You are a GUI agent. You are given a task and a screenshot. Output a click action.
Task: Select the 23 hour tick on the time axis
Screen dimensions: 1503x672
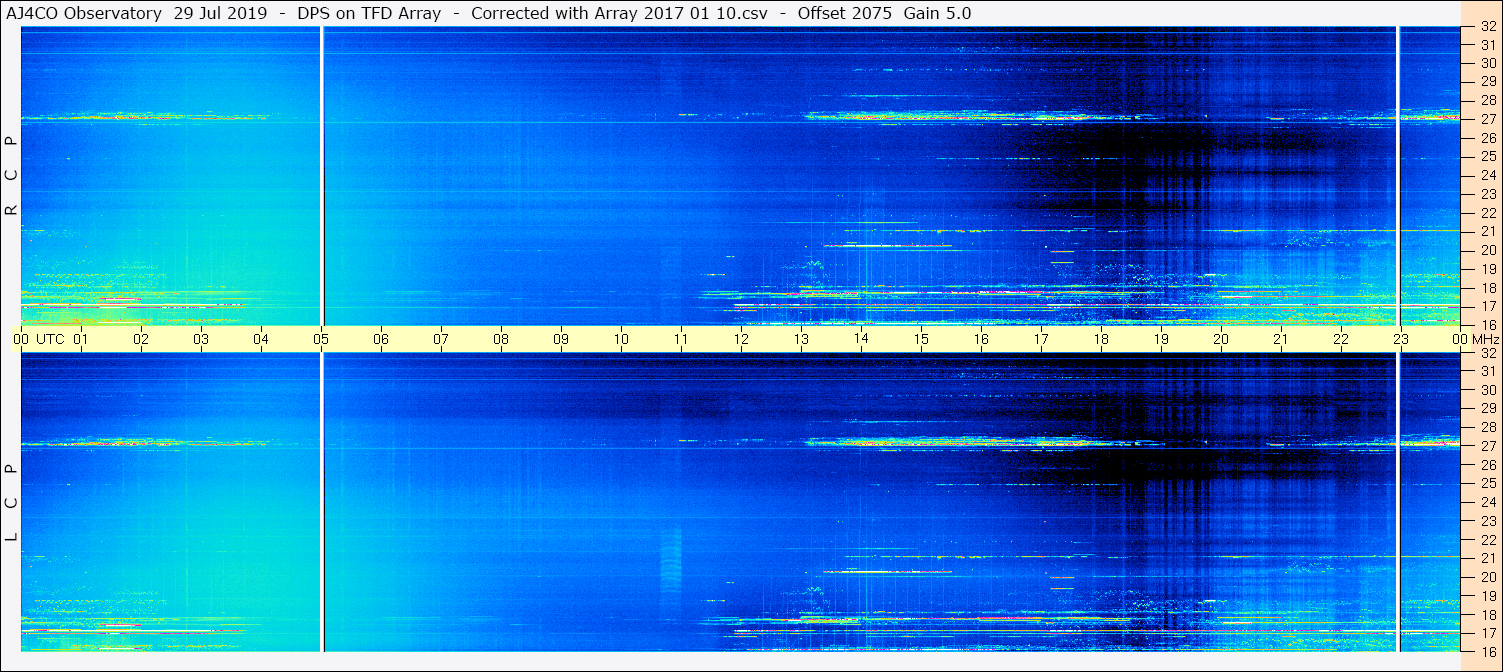[1401, 339]
